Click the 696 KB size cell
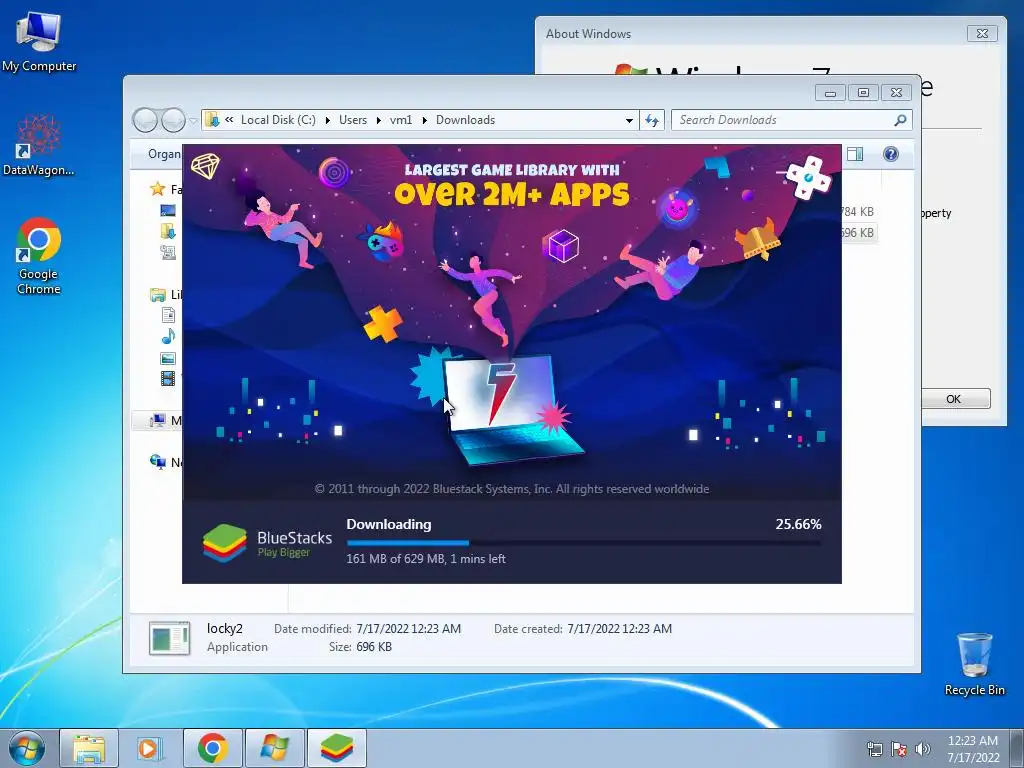The image size is (1024, 768). 857,232
